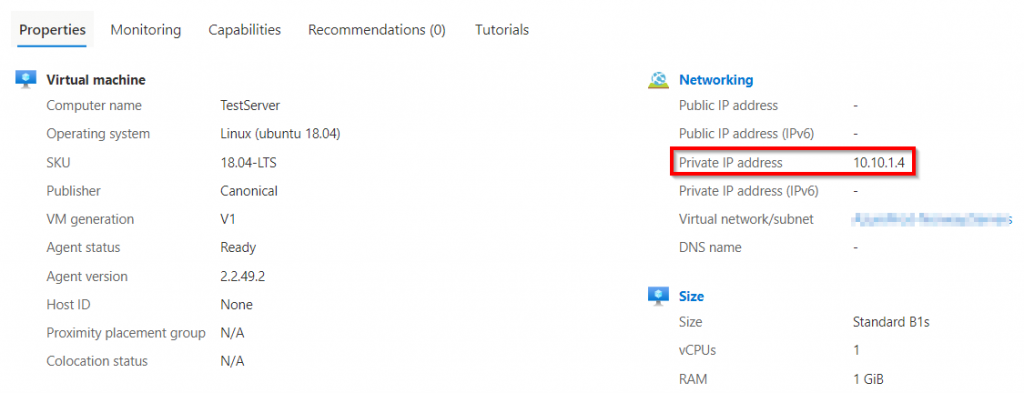The width and height of the screenshot is (1024, 393).
Task: Select the Recommendations (0) tab
Action: (377, 30)
